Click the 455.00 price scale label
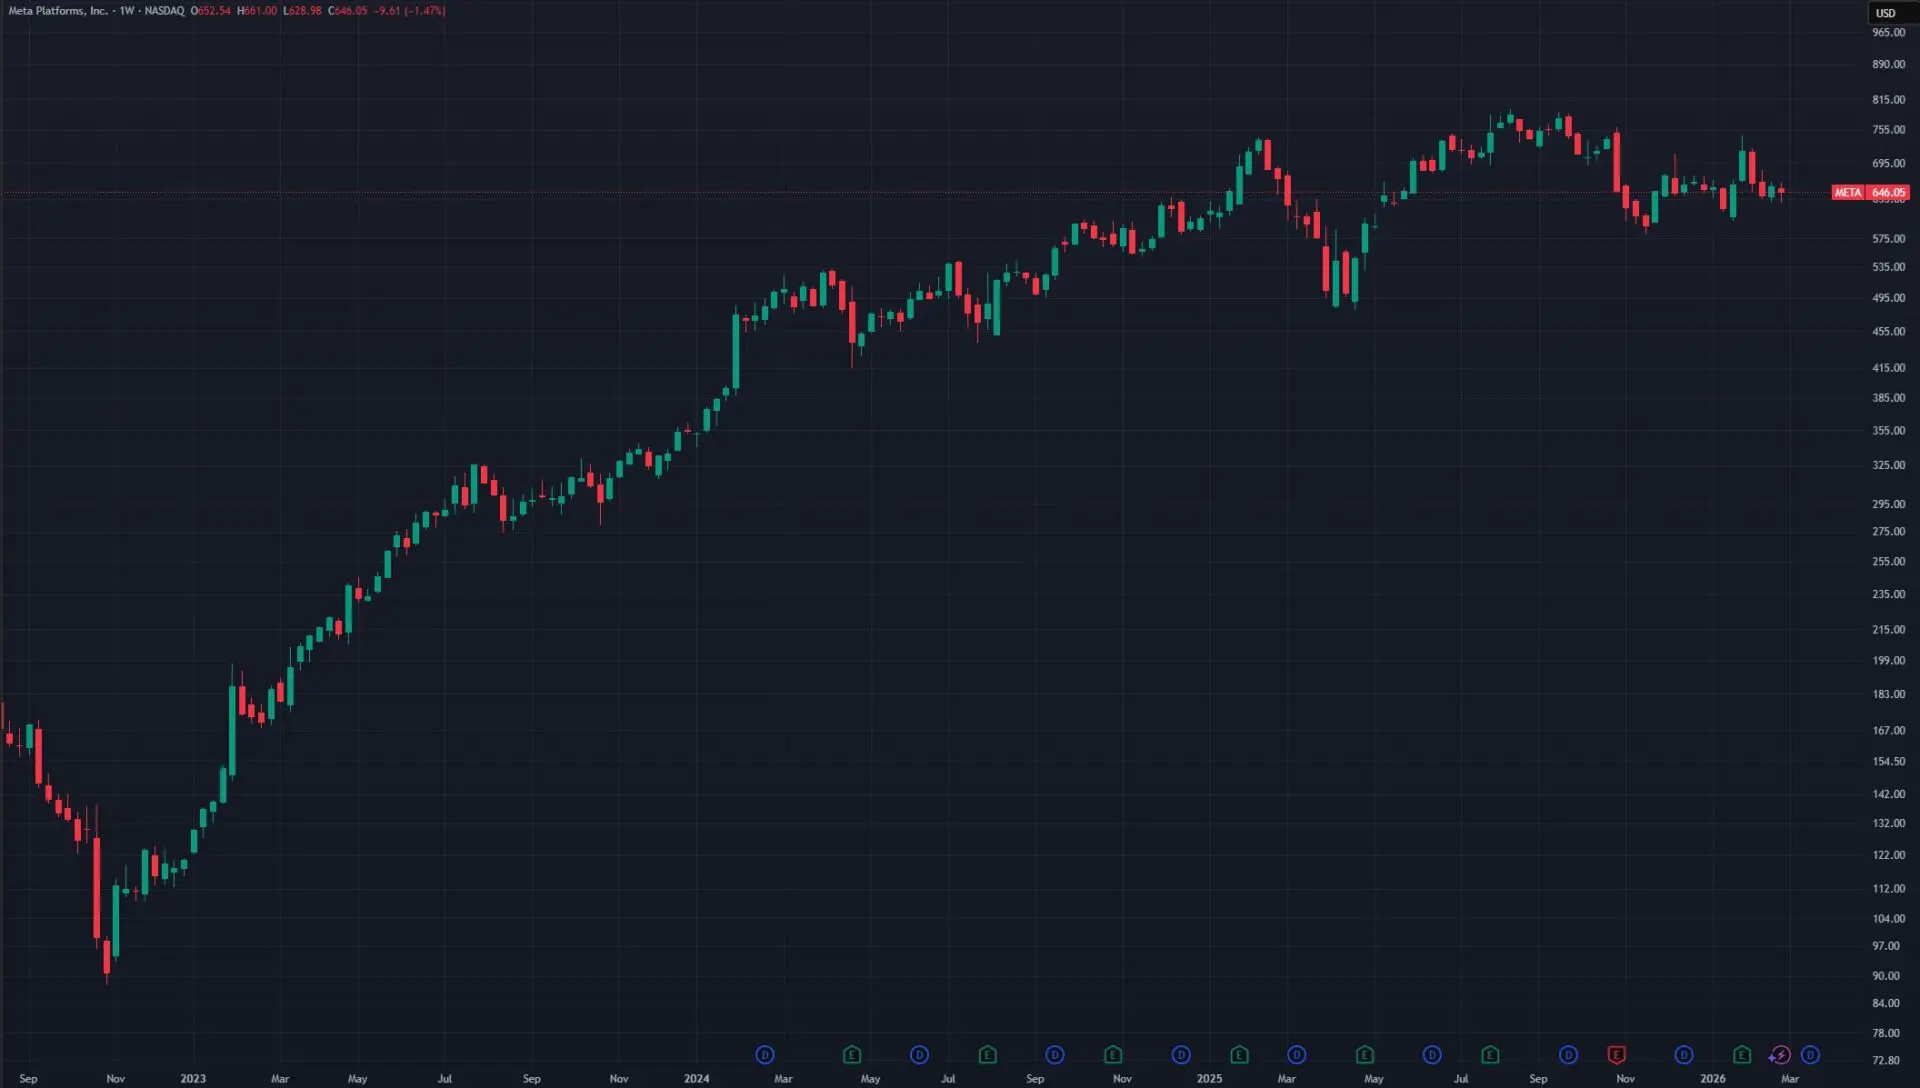The image size is (1920, 1088). (x=1888, y=331)
